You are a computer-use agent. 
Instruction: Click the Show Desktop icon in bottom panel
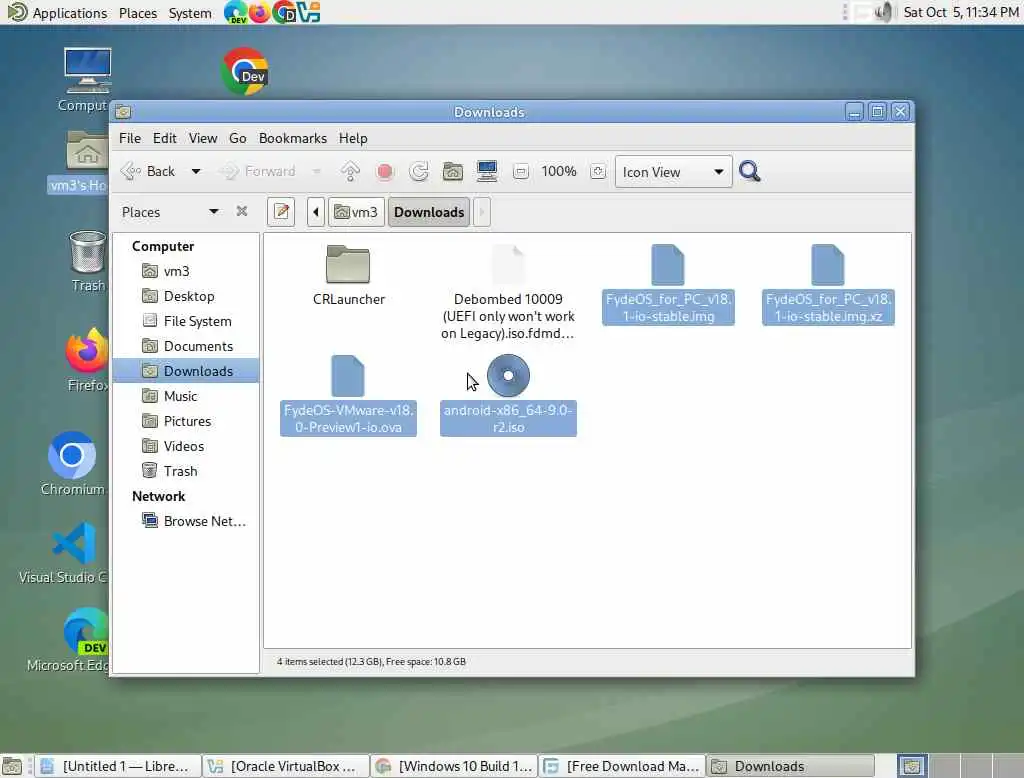pyautogui.click(x=12, y=766)
